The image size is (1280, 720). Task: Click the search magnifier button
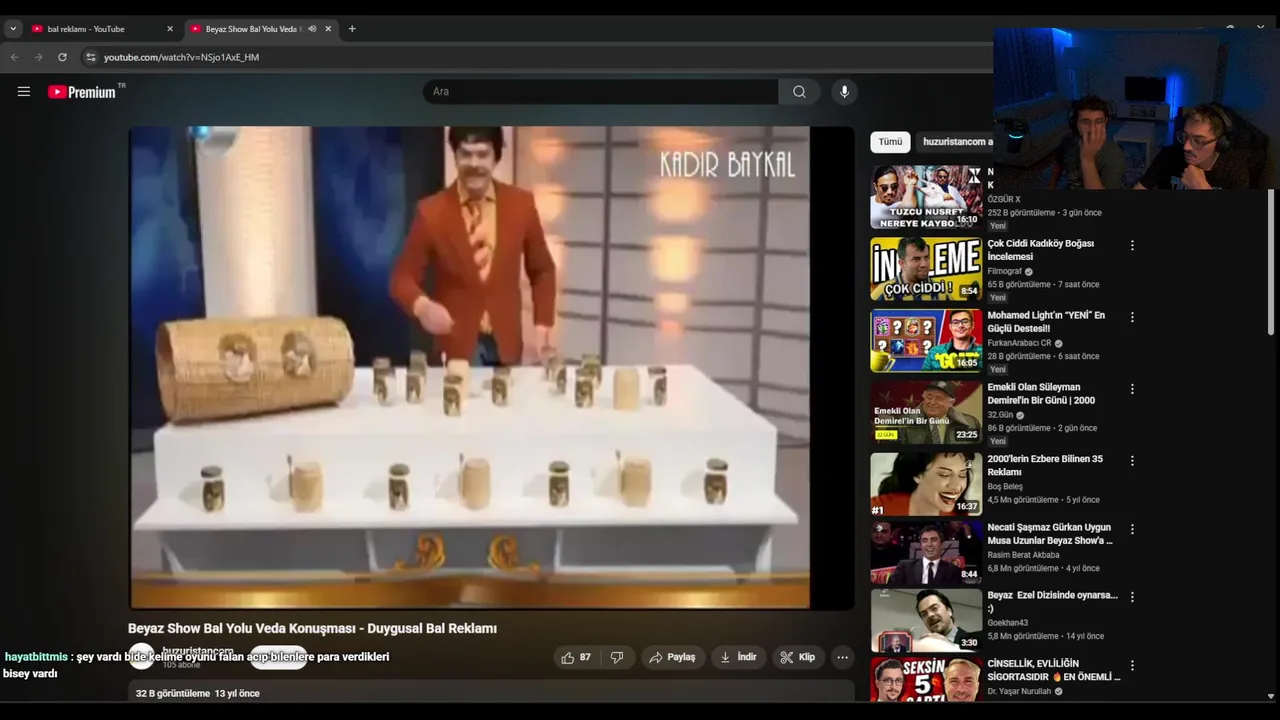tap(799, 91)
